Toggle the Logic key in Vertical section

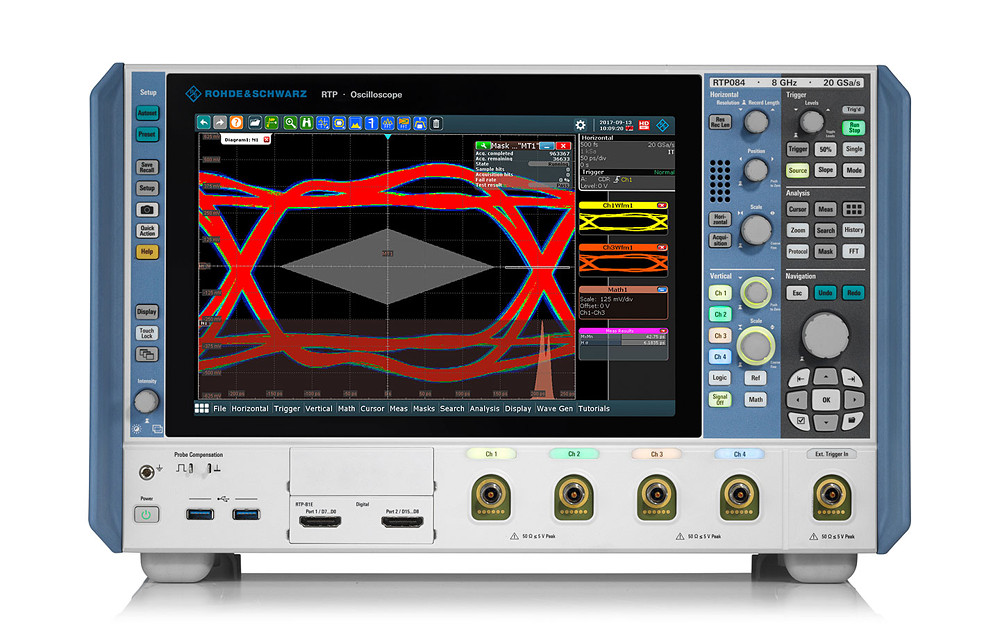[720, 378]
